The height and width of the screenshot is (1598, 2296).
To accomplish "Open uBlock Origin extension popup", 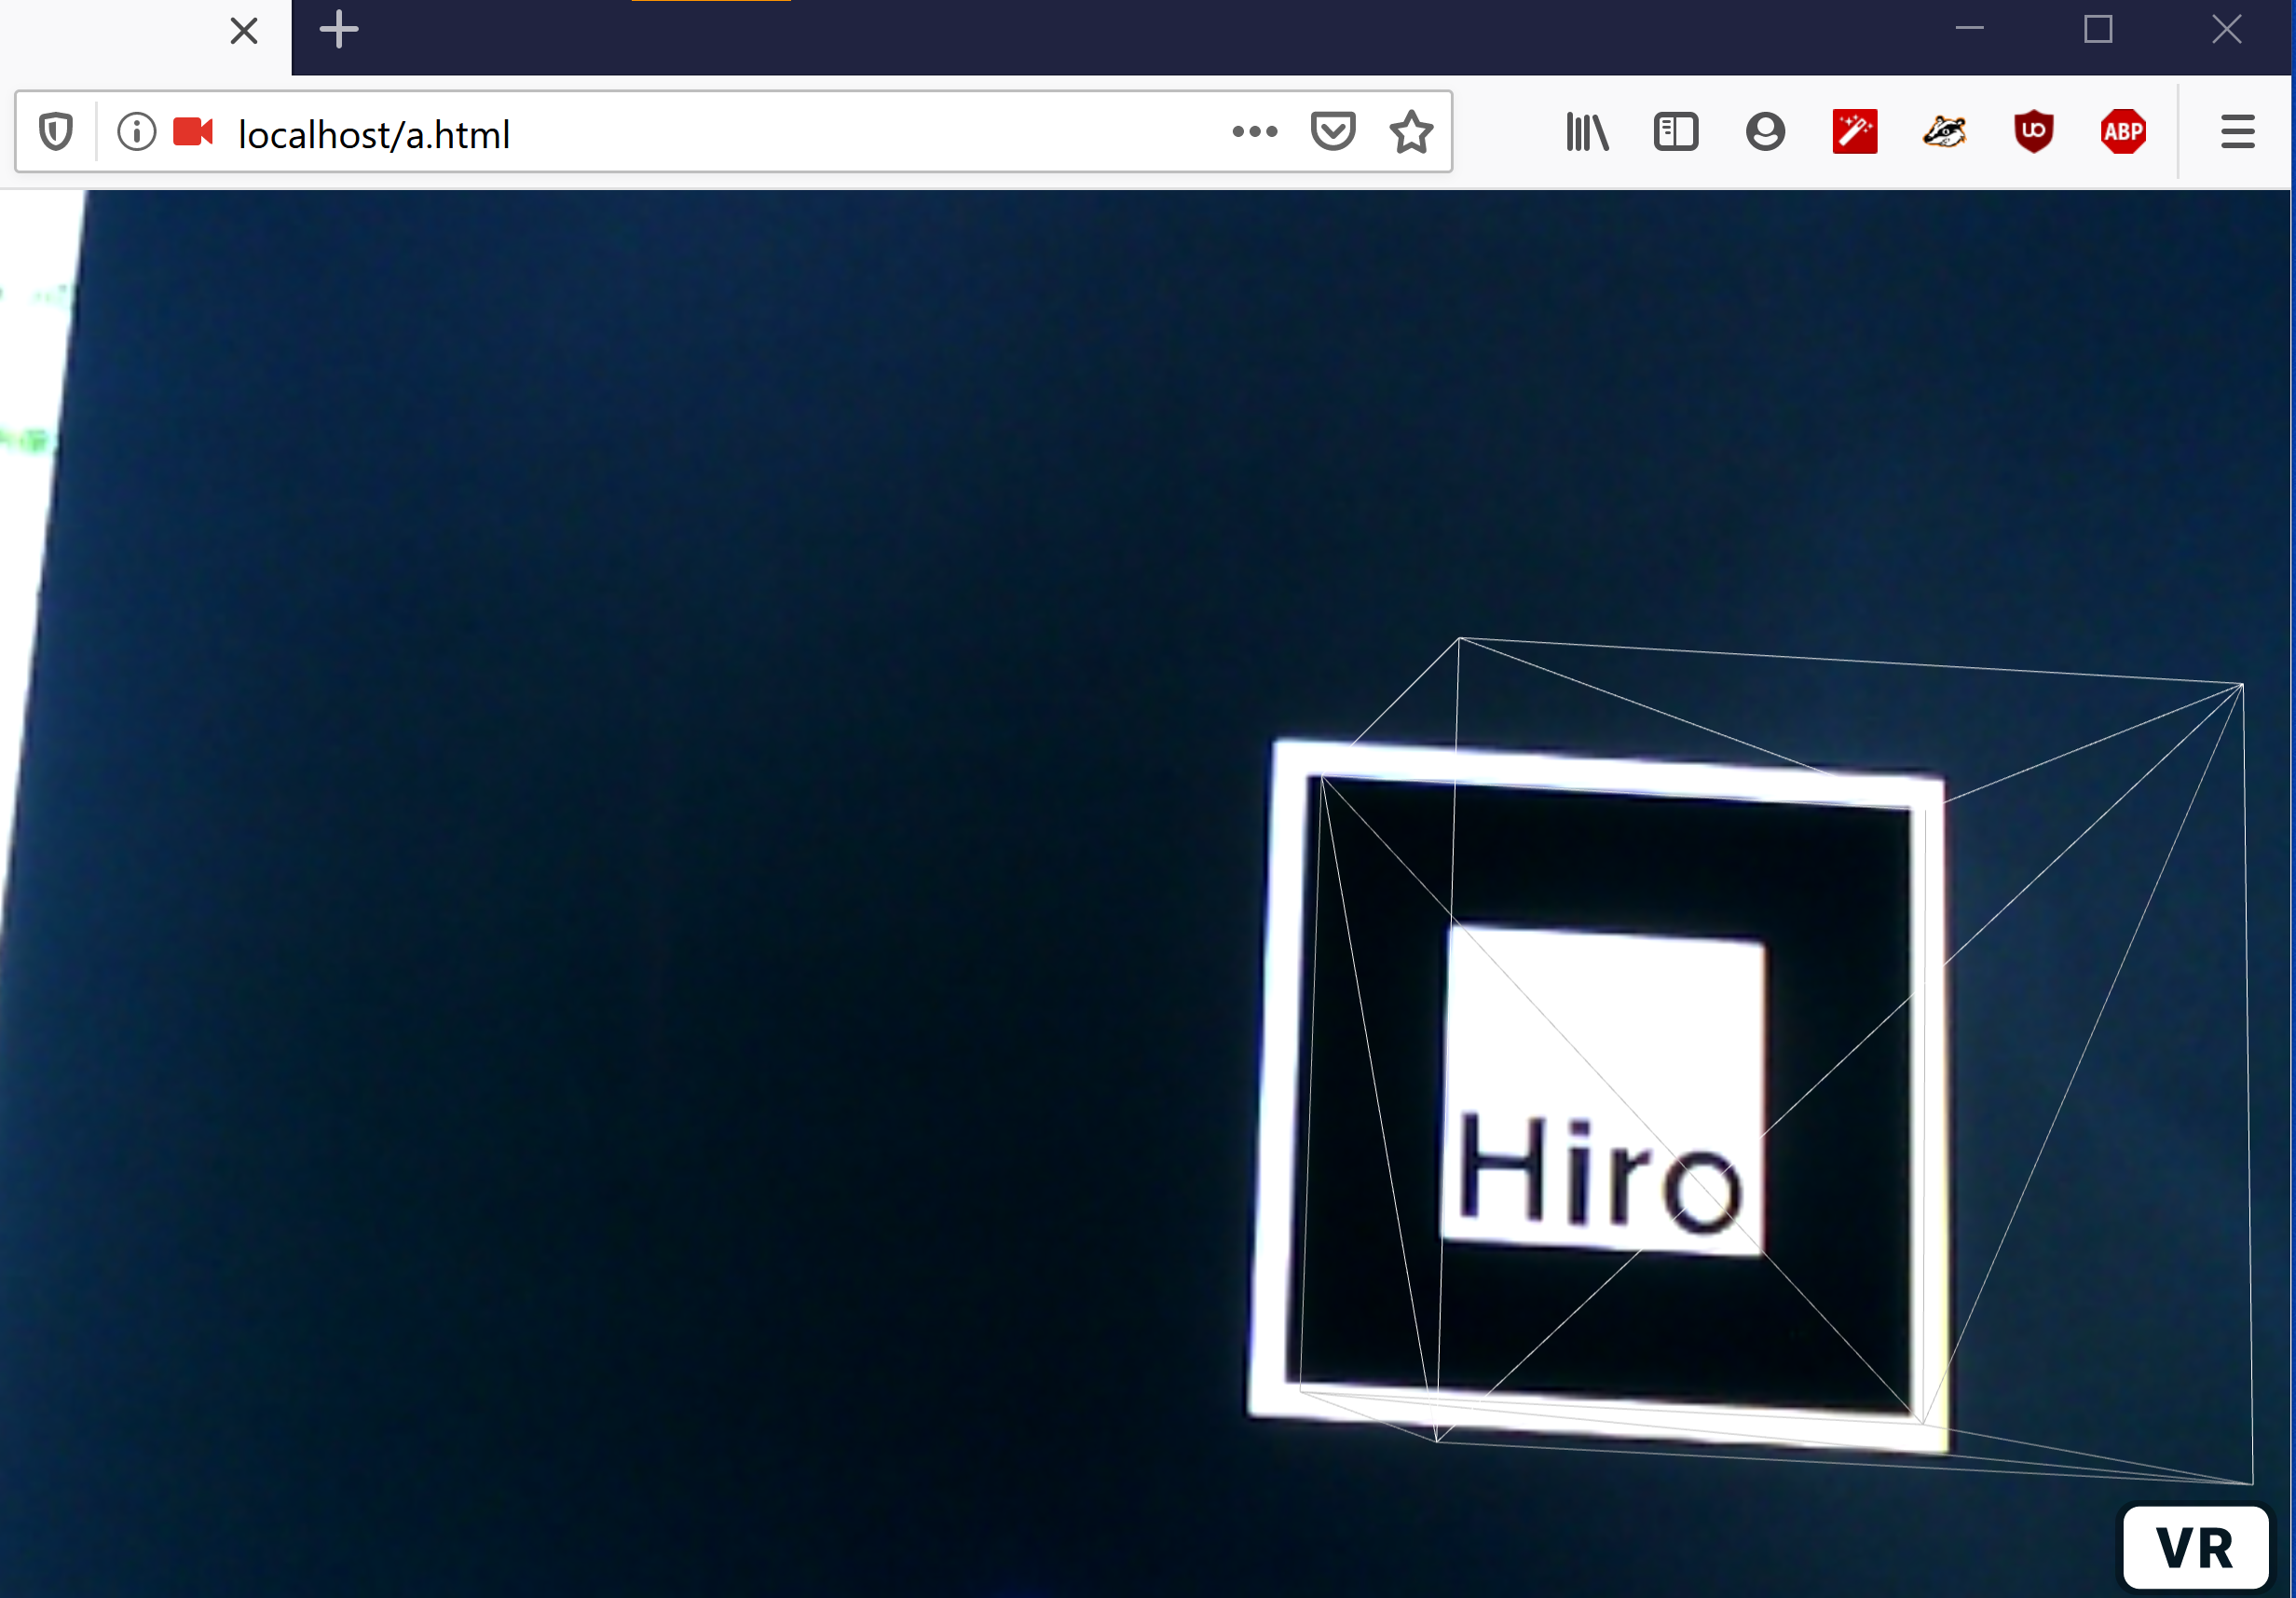I will (2033, 132).
